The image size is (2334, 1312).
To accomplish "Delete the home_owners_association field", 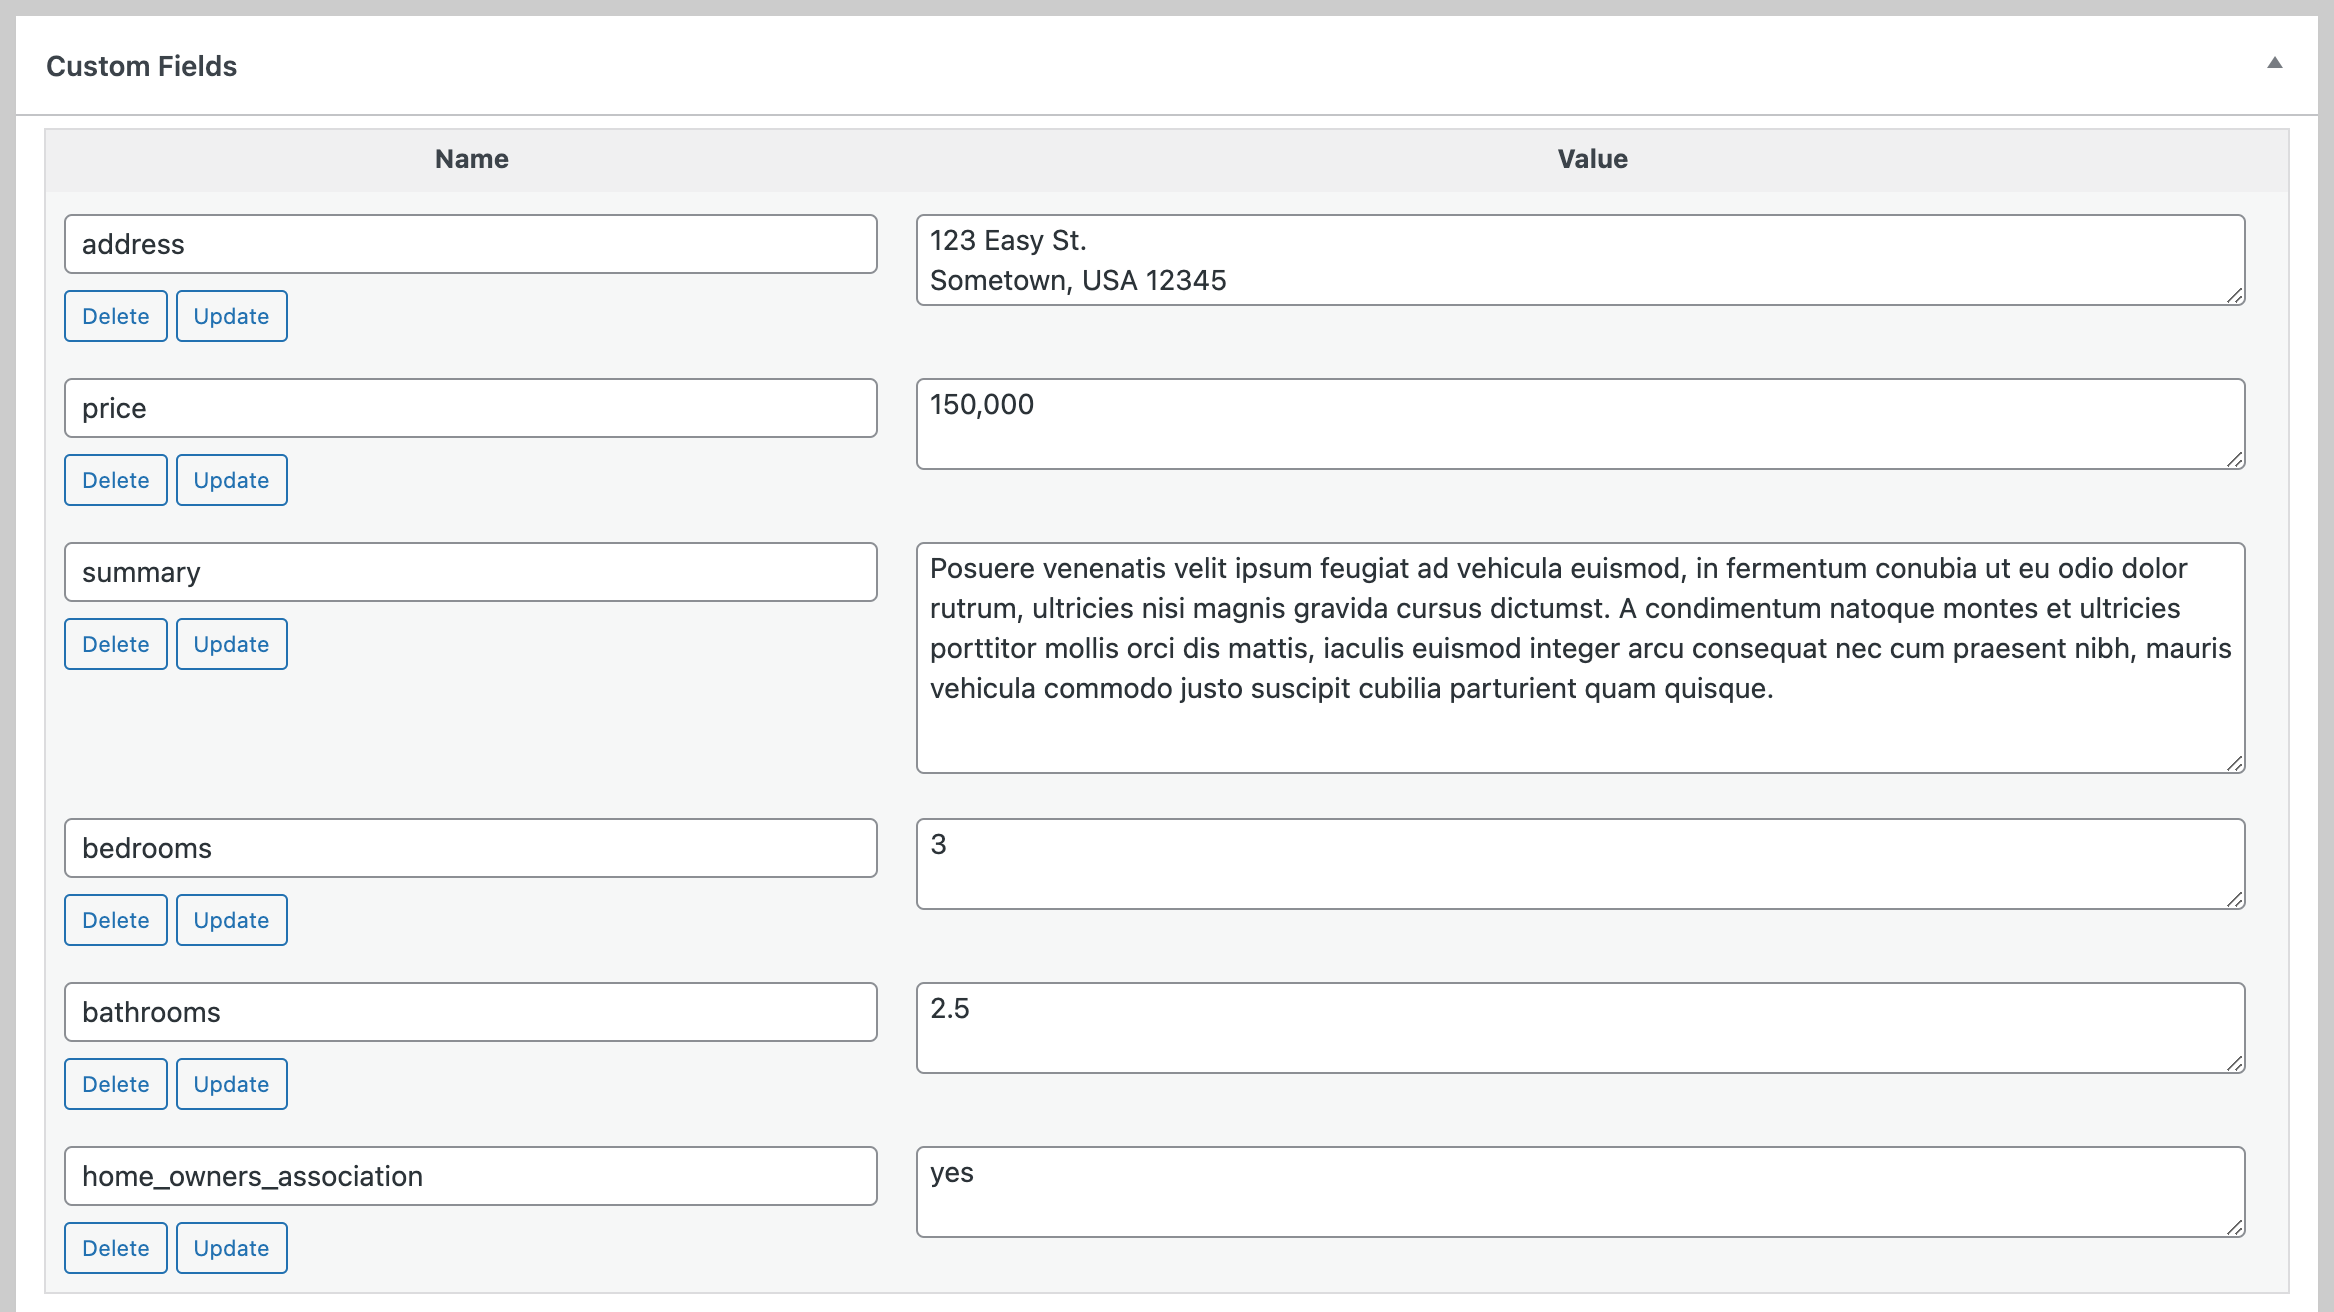I will point(115,1248).
